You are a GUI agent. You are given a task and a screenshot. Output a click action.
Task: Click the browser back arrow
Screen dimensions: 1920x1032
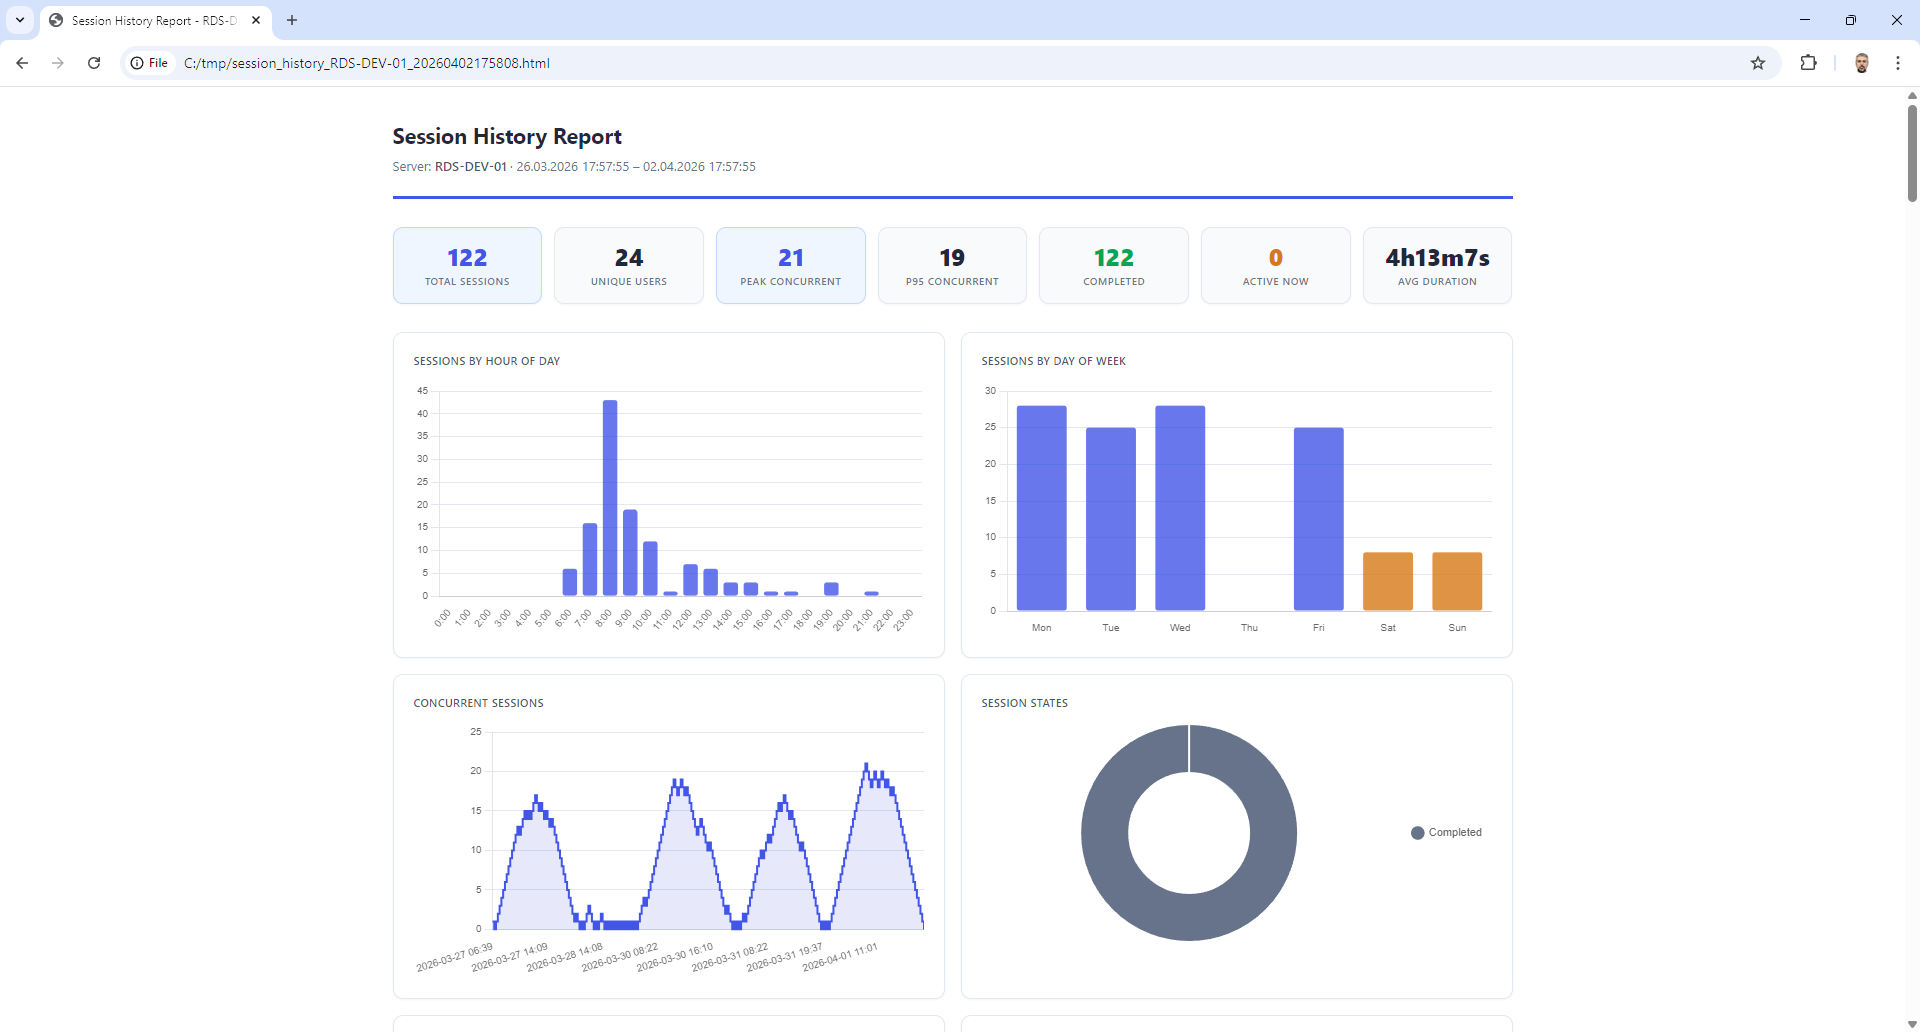point(22,63)
